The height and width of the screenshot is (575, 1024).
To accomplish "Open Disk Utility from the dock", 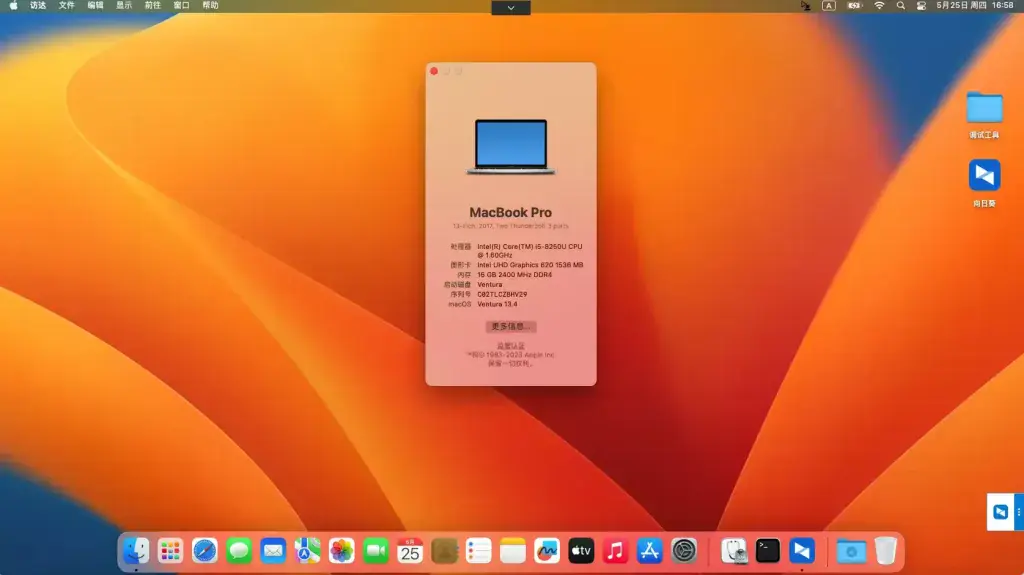I will (x=733, y=551).
